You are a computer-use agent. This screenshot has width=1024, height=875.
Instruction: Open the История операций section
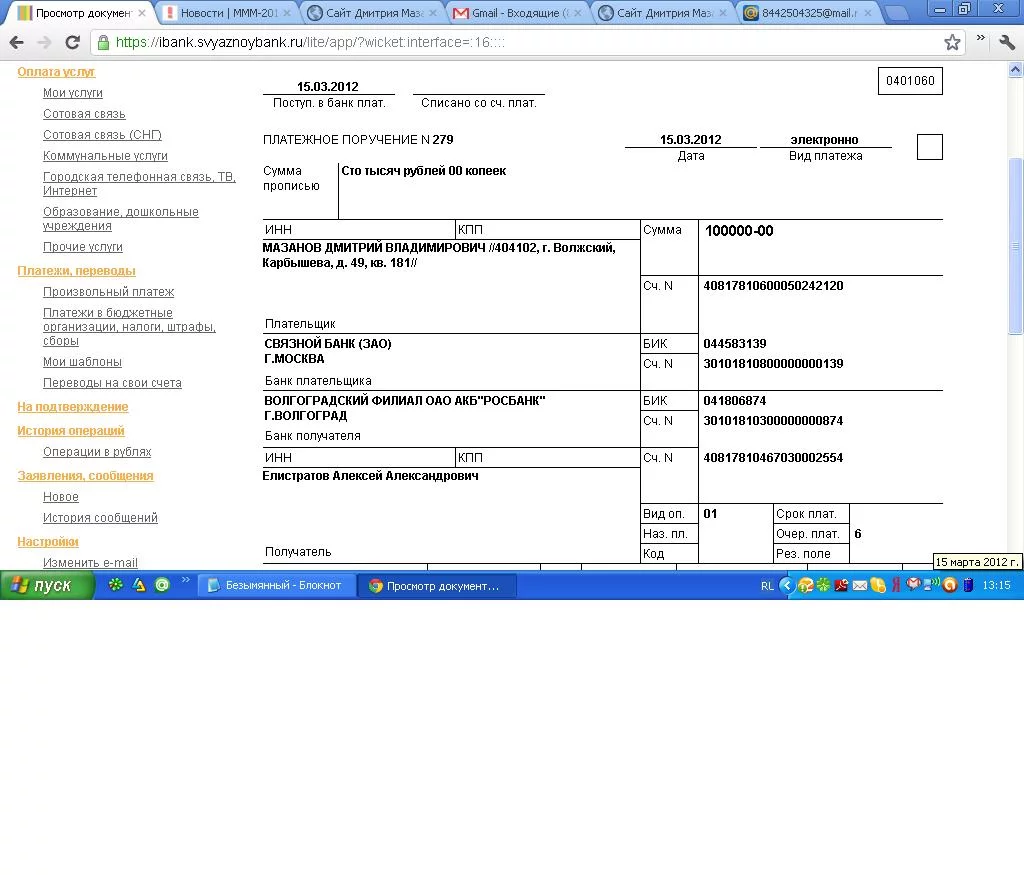click(x=71, y=430)
